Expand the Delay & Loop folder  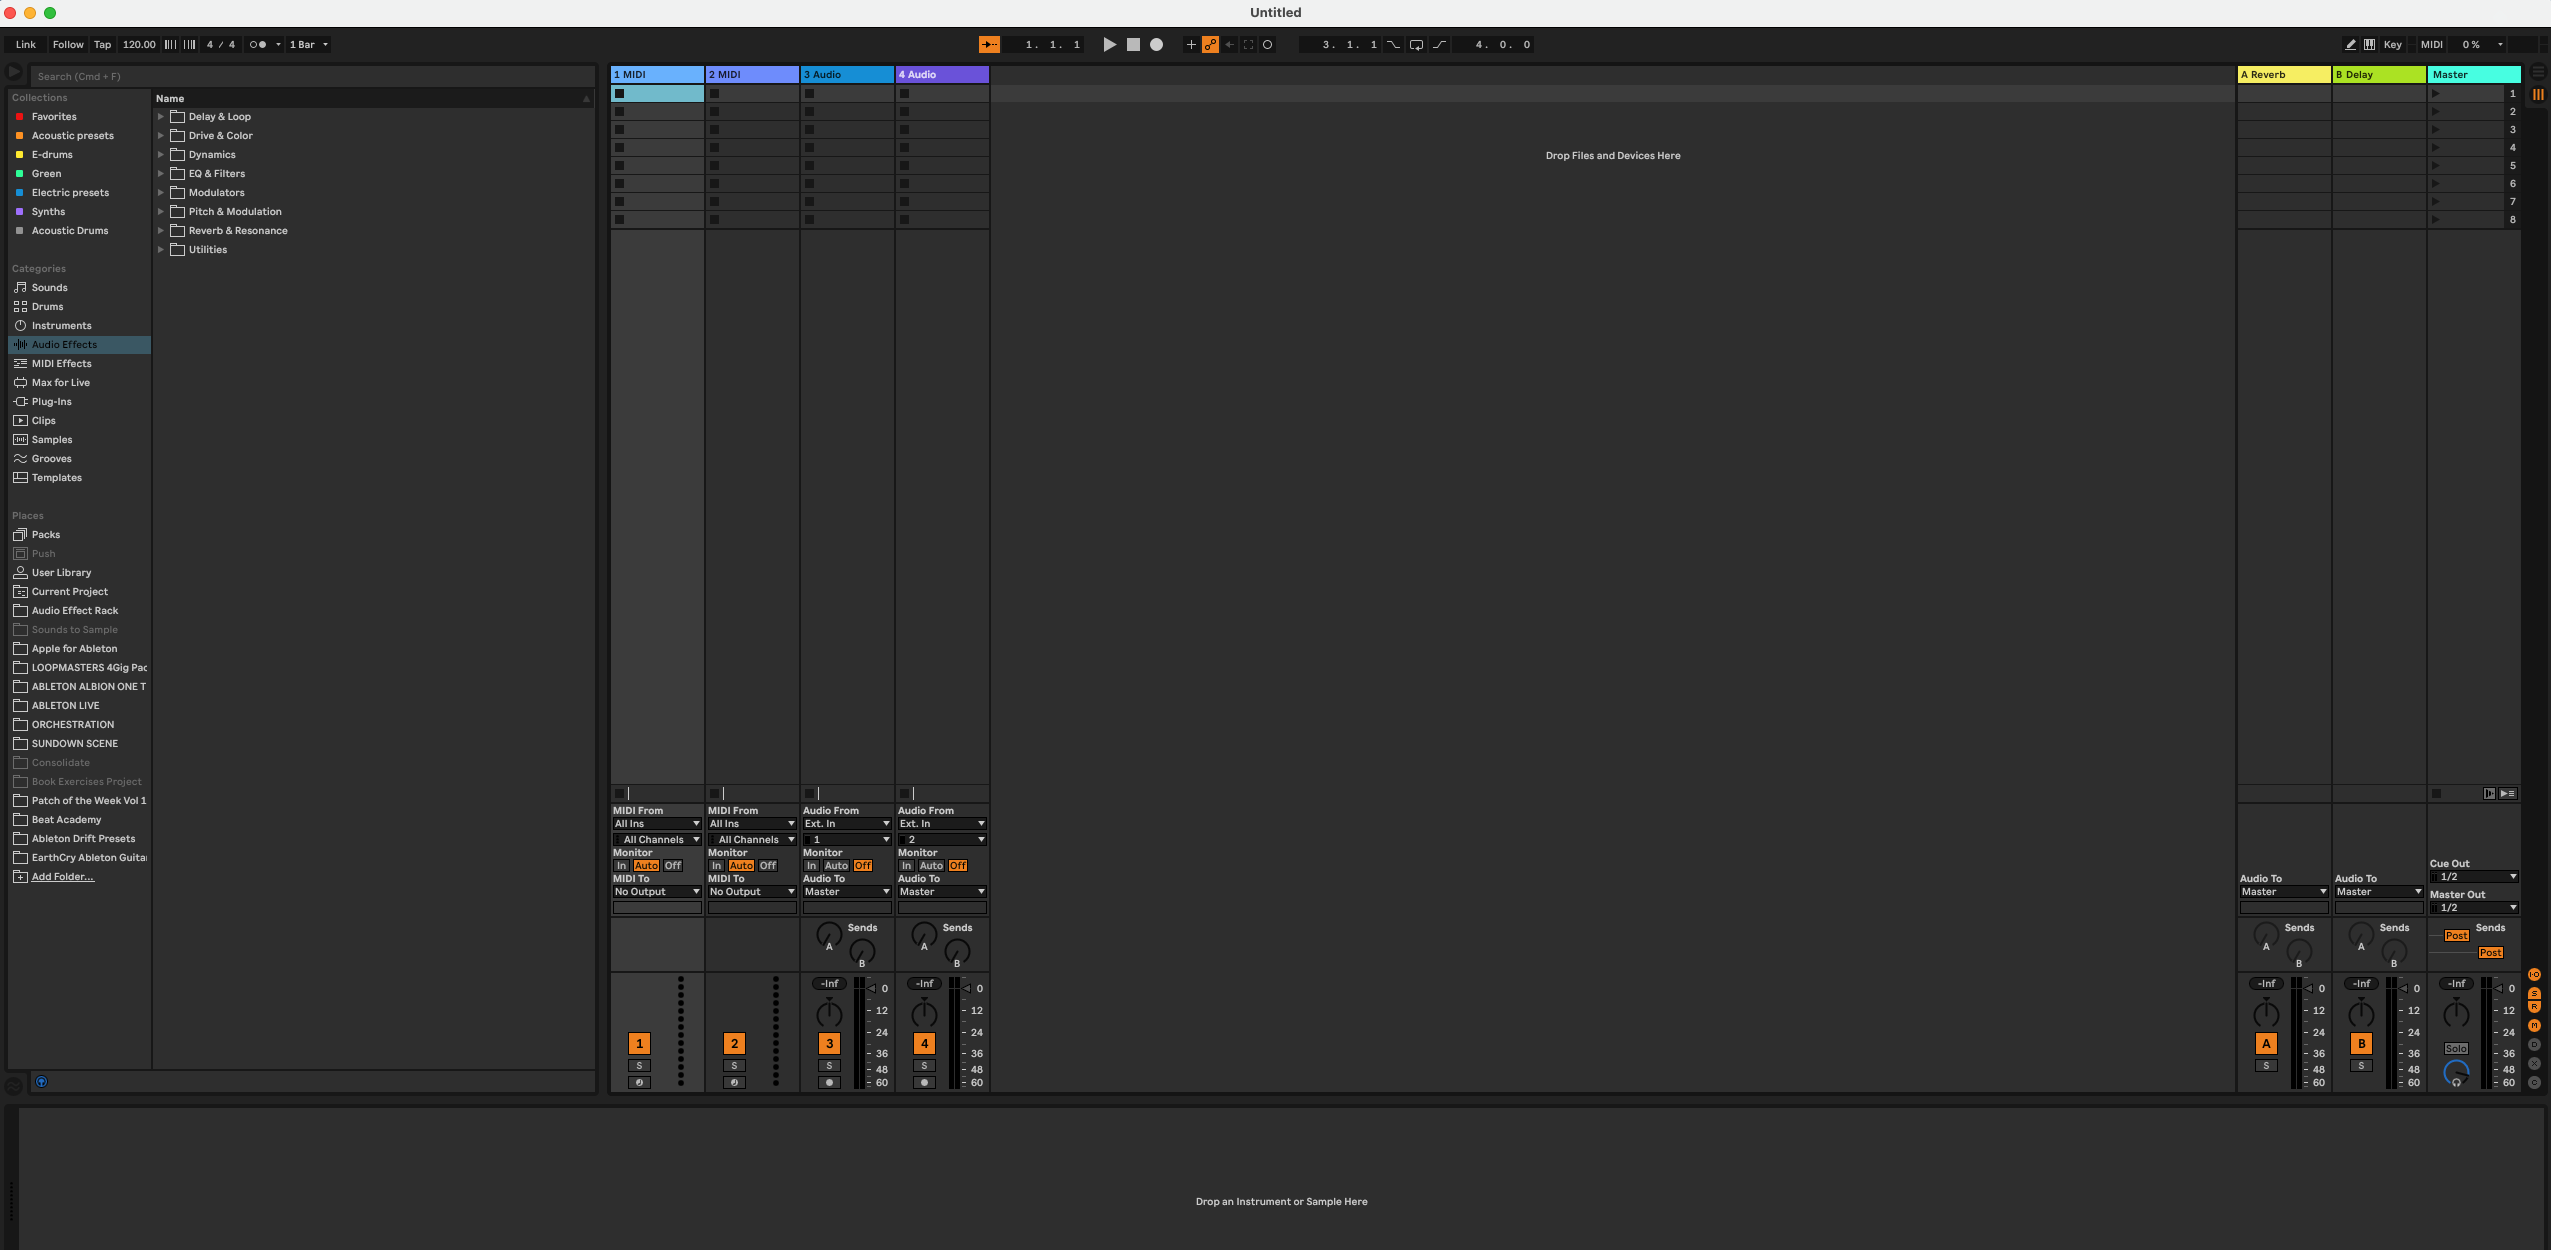click(160, 117)
